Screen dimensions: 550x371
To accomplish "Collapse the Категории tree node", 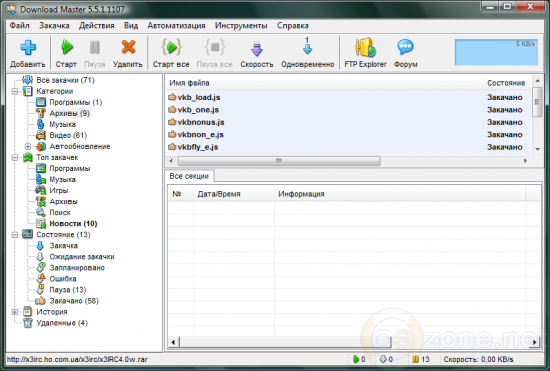I will click(x=15, y=91).
